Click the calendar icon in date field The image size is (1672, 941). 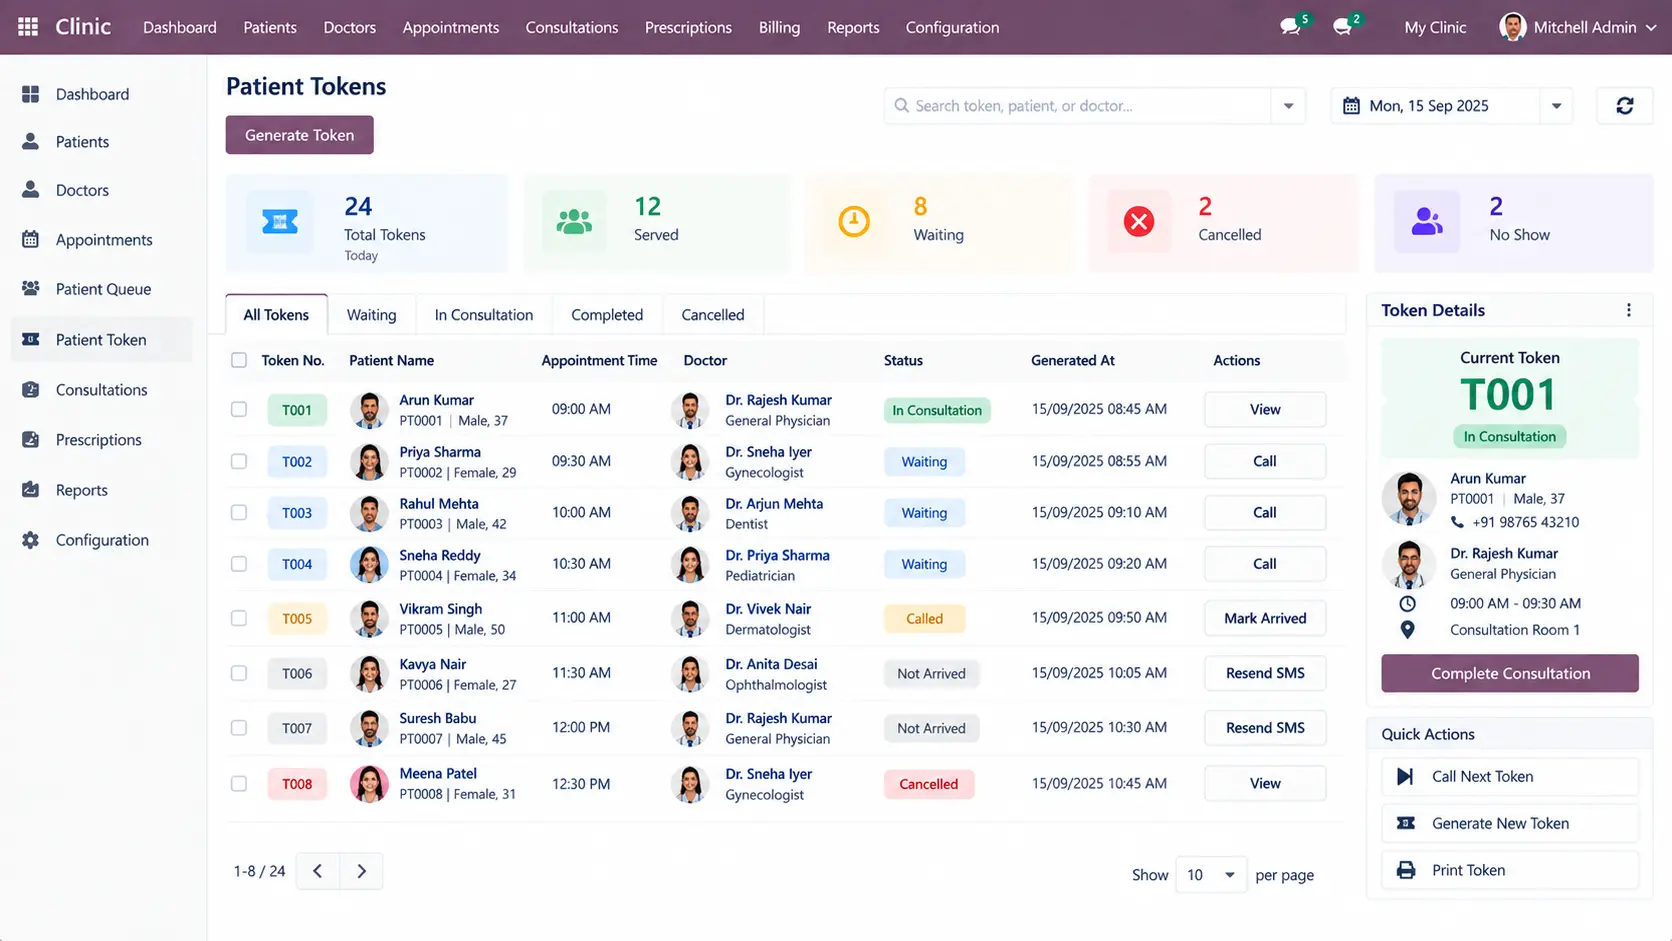click(x=1351, y=106)
